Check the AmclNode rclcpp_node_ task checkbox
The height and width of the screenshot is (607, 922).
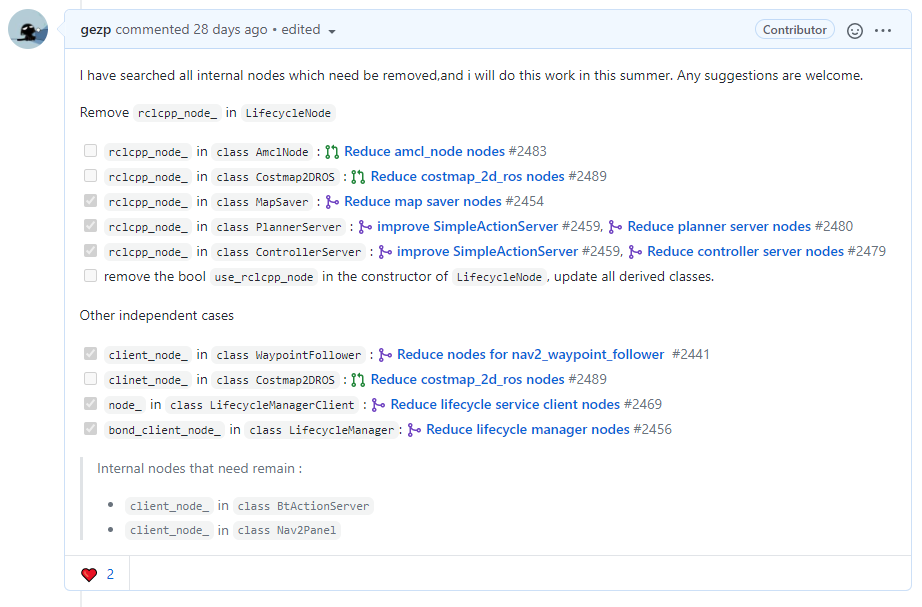tap(91, 151)
